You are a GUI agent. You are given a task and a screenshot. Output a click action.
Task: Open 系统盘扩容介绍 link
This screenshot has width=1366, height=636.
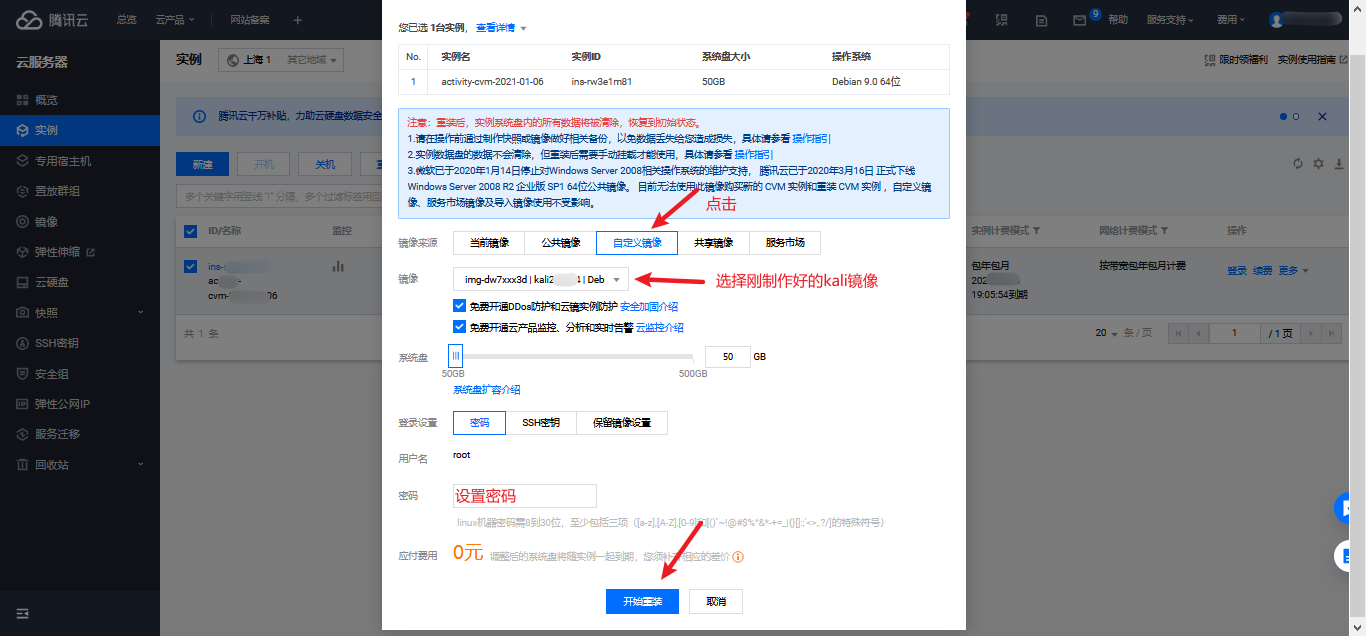(487, 389)
